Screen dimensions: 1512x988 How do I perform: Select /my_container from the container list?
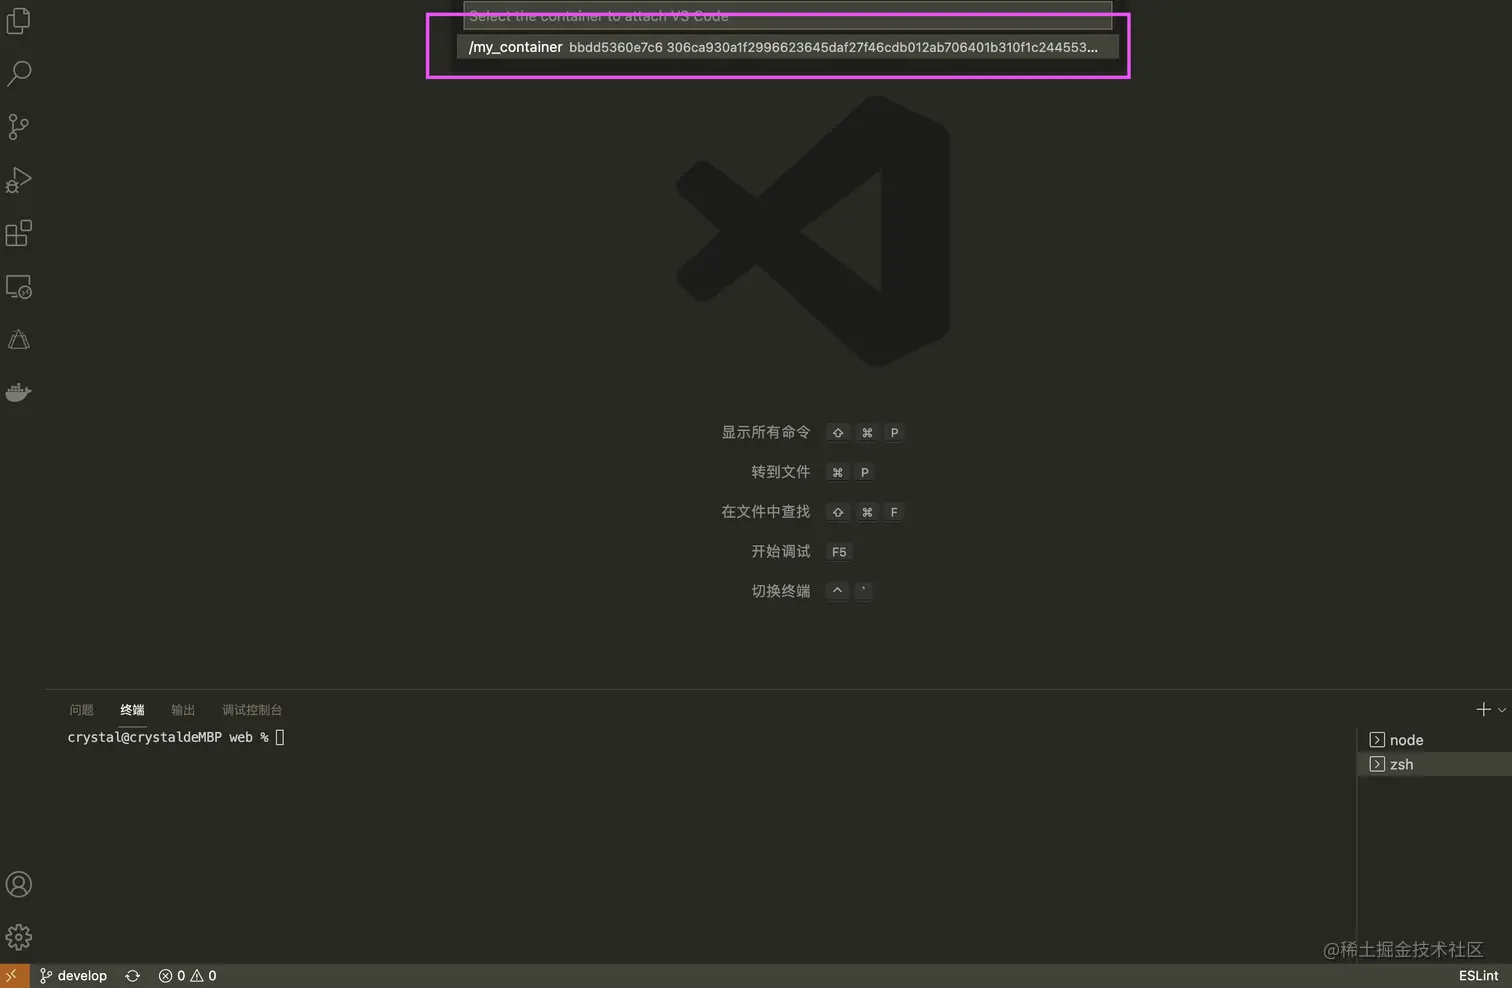(x=787, y=47)
